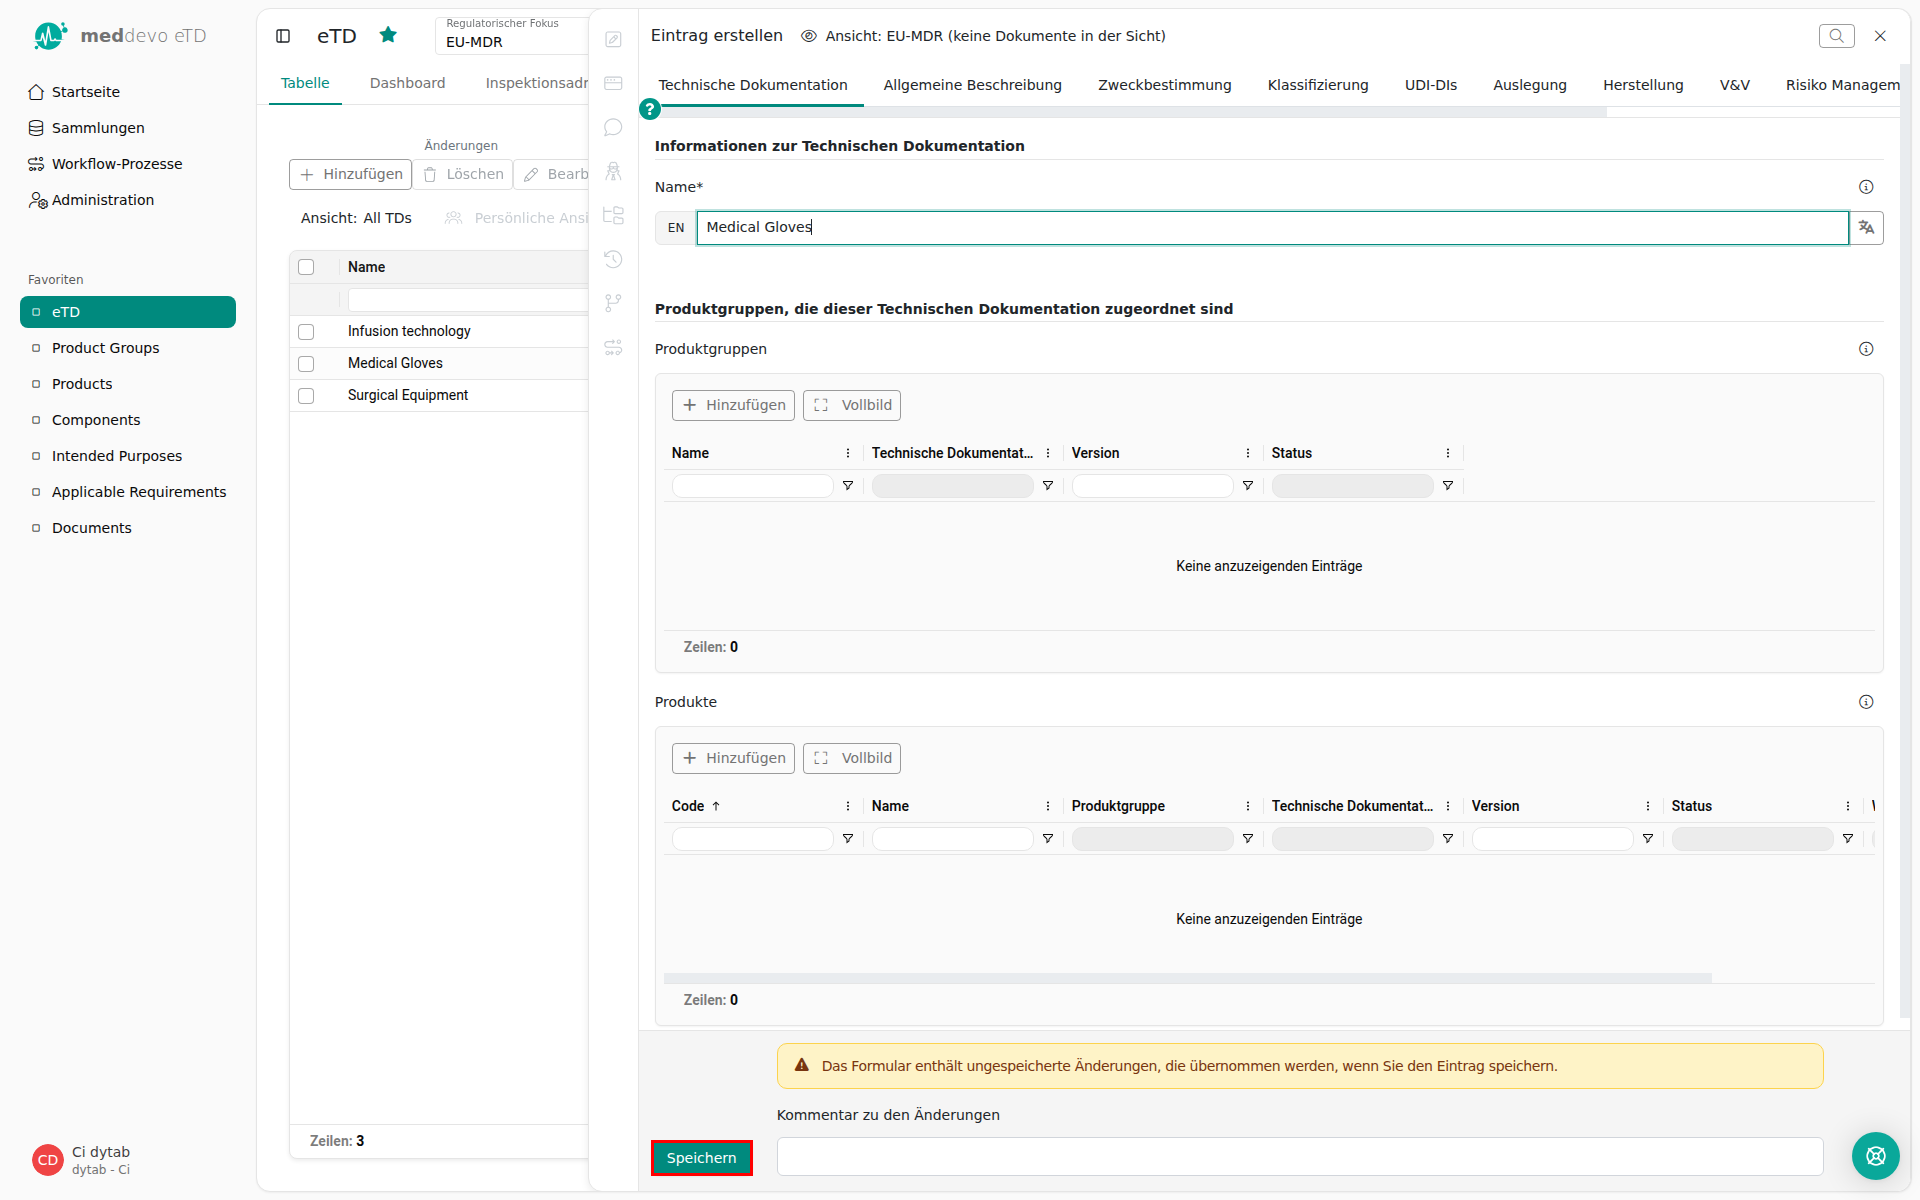Open the comments speech bubble icon
The image size is (1920, 1200).
point(613,127)
